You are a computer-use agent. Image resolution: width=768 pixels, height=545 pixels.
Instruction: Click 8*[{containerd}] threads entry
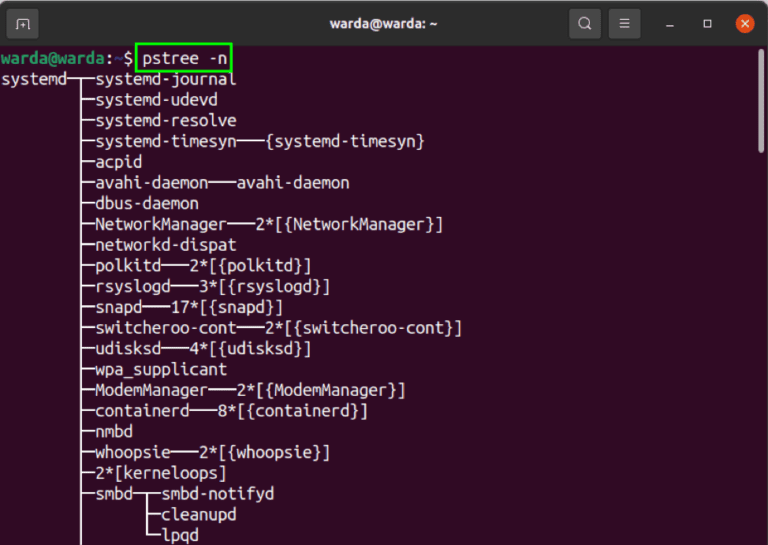pyautogui.click(x=293, y=411)
